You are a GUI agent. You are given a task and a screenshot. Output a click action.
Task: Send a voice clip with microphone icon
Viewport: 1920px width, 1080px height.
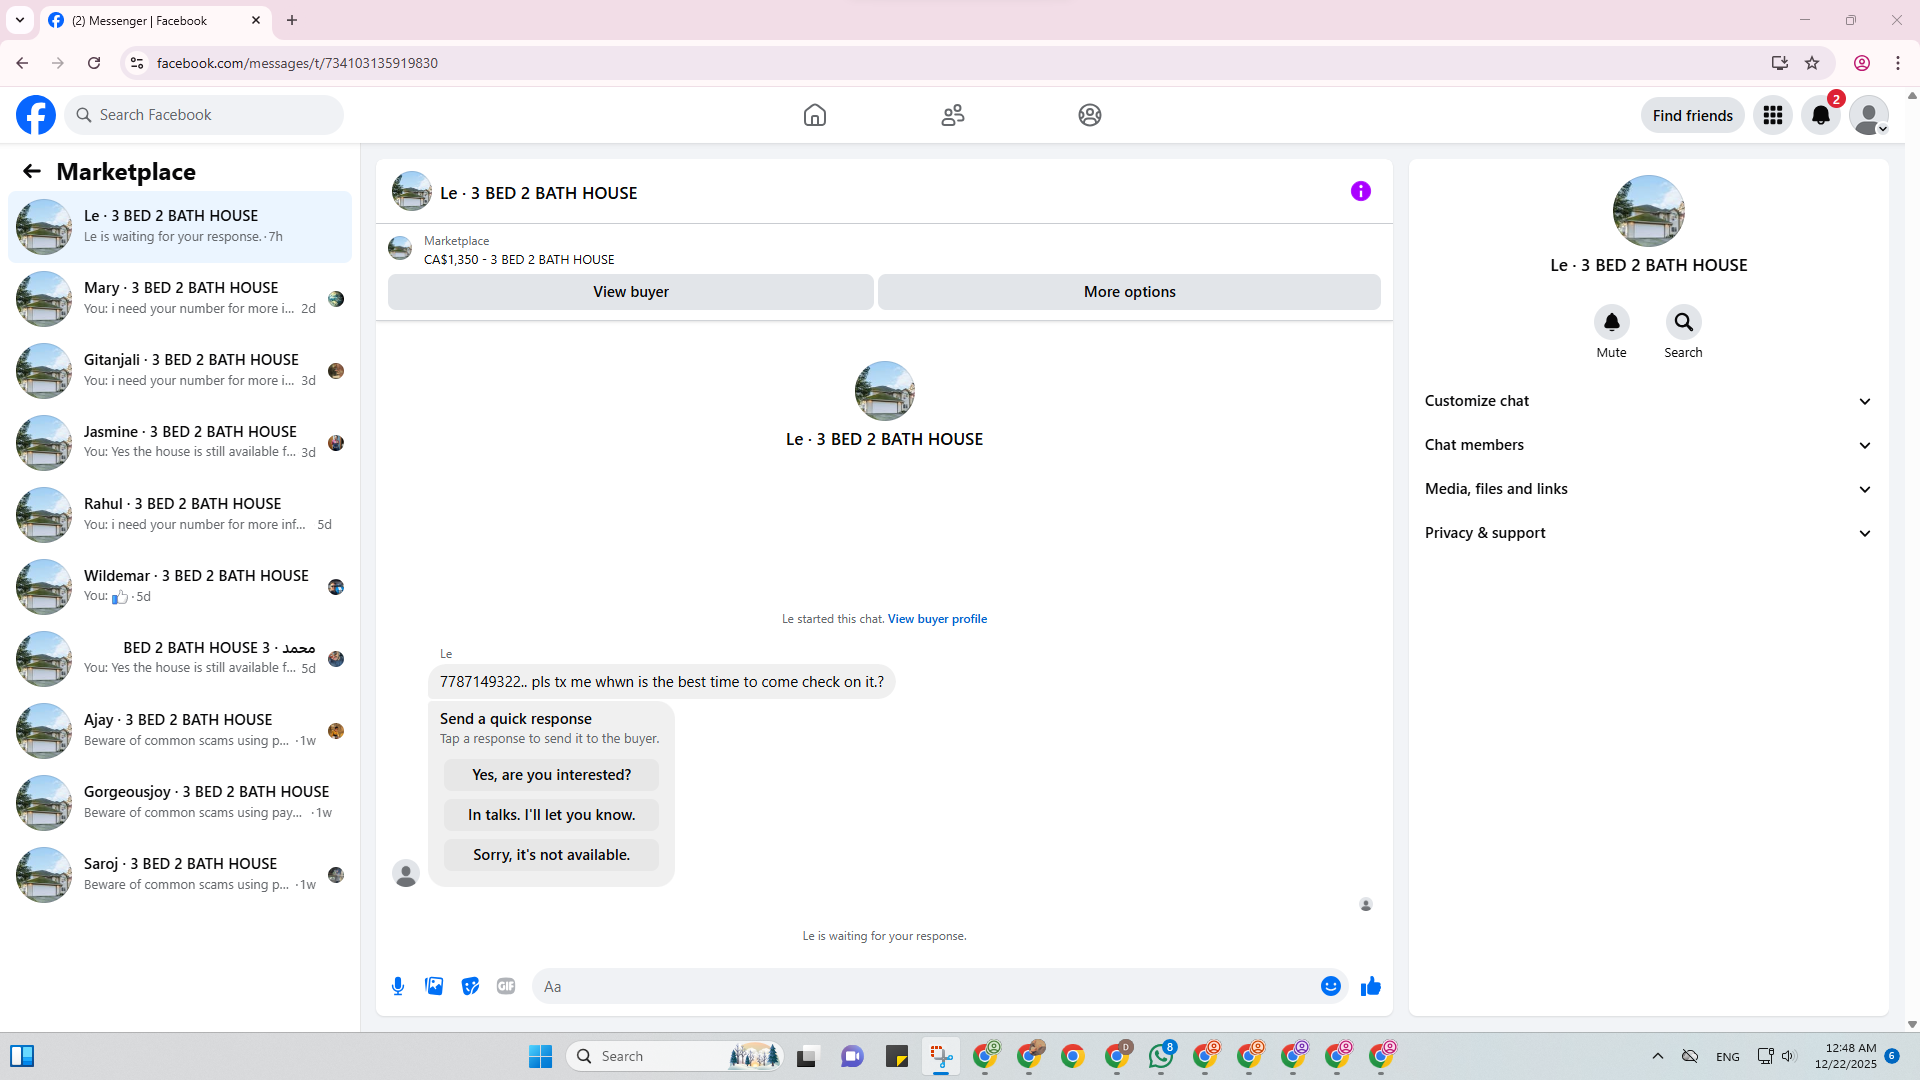[398, 986]
